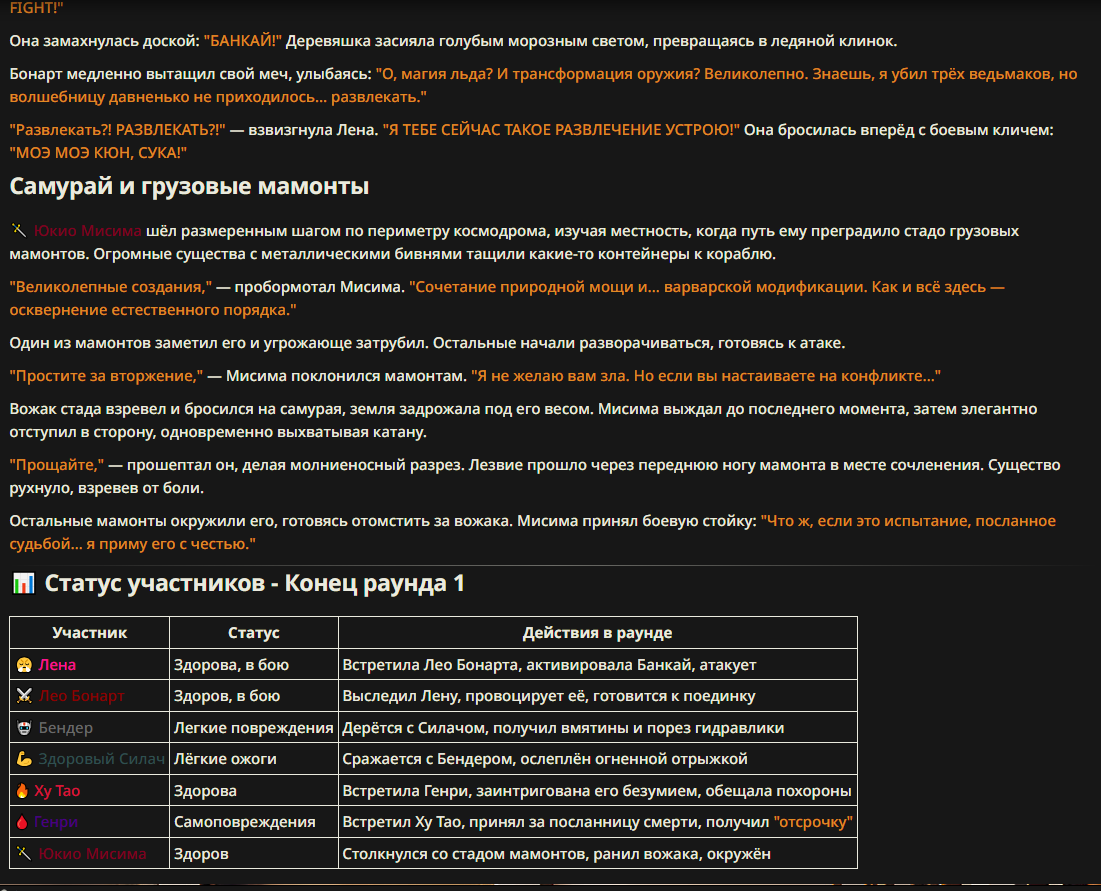Viewport: 1101px width, 891px height.
Task: Click the action cell Сражается с Бендером
Action: (598, 759)
